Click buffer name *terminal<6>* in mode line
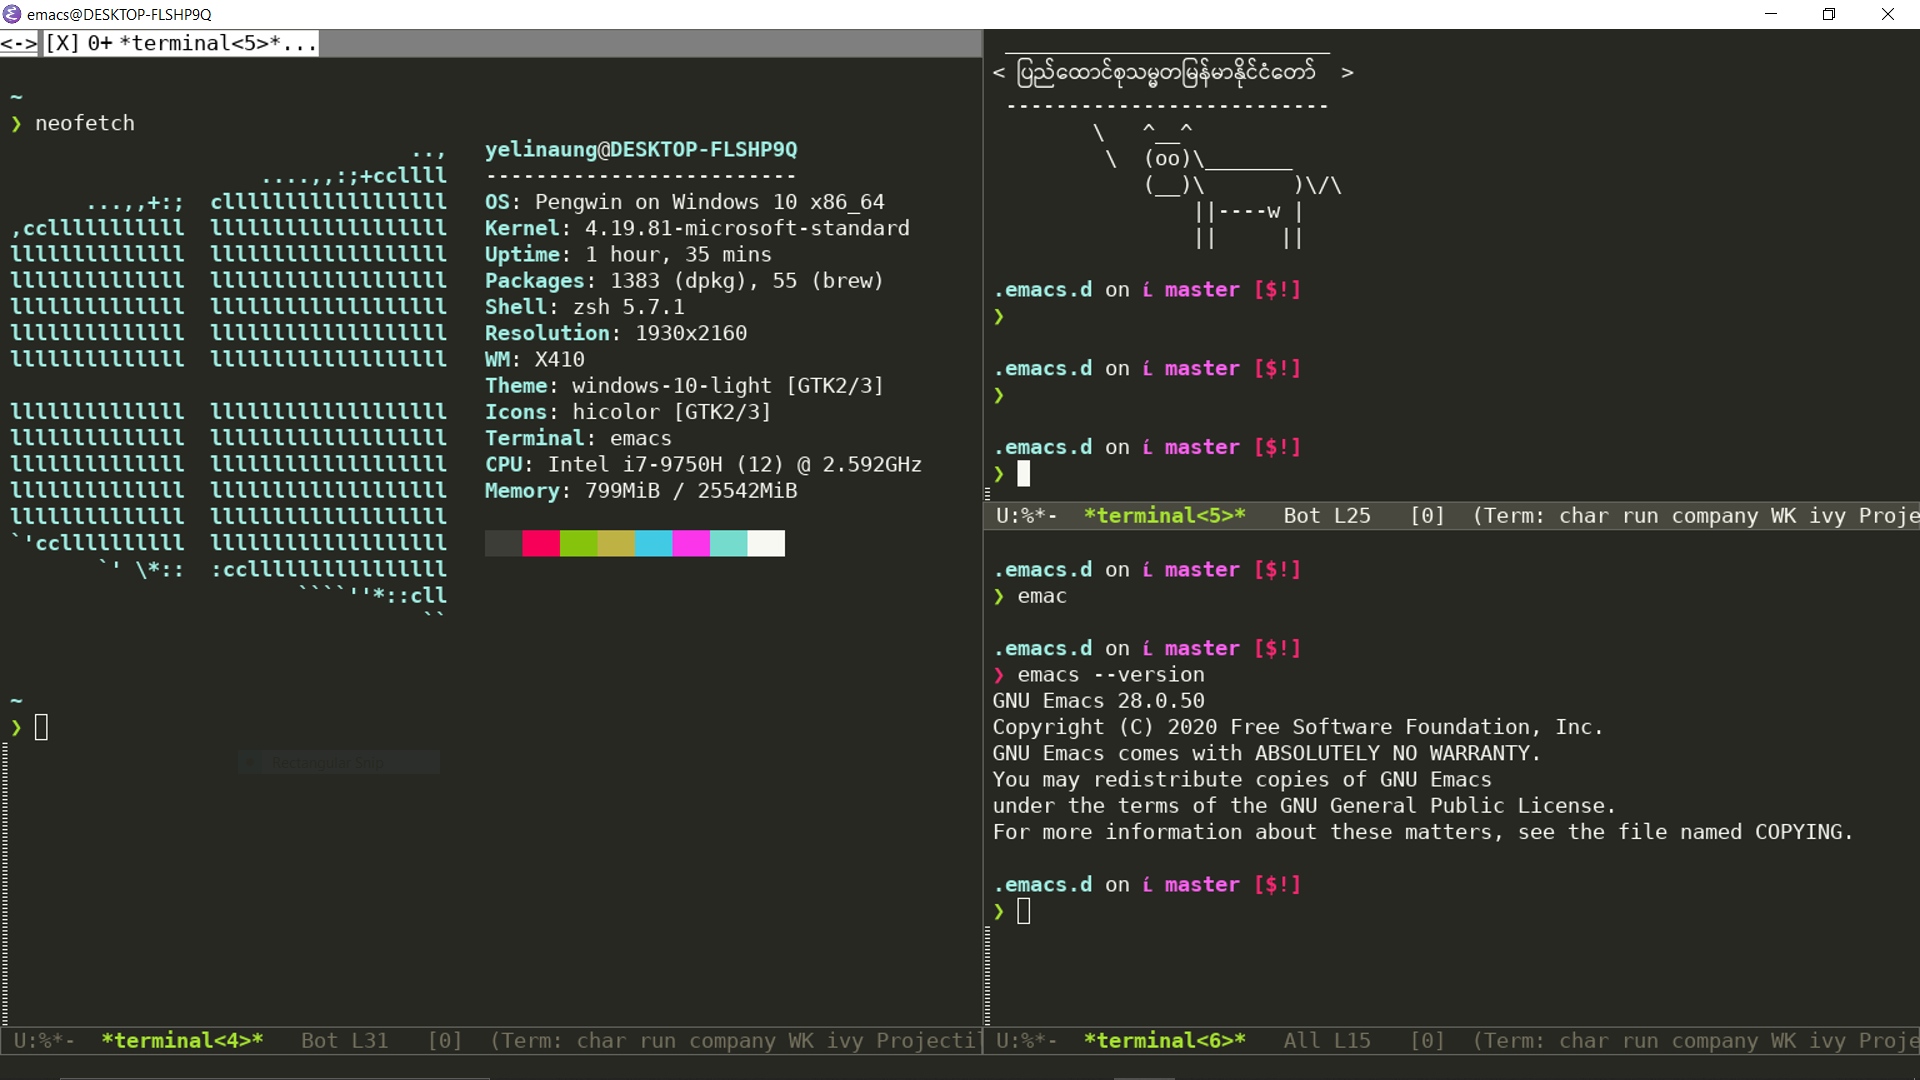The image size is (1920, 1080). (x=1165, y=1041)
